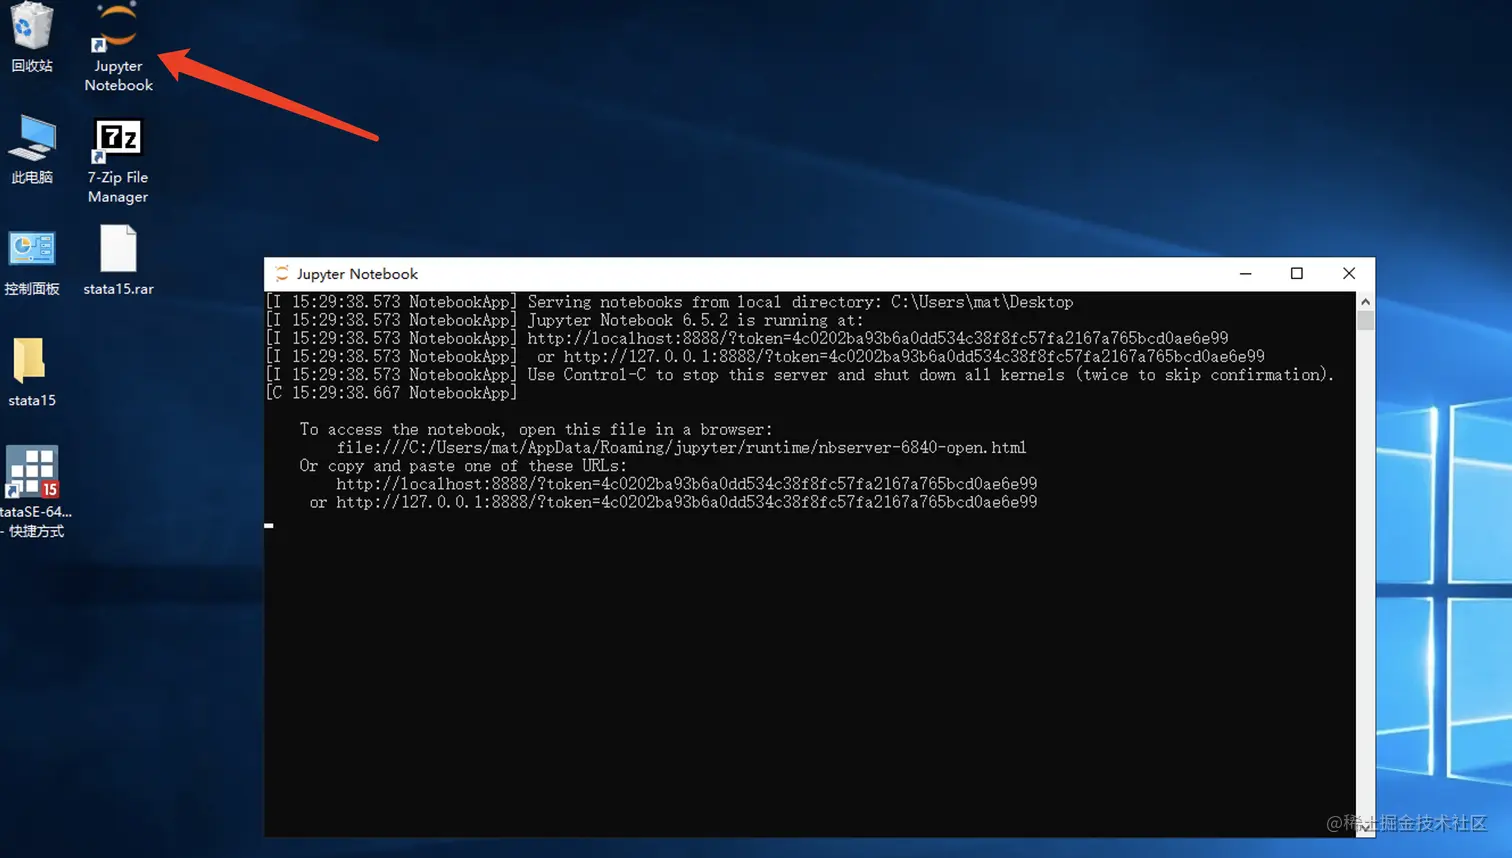
Task: Maximize the Jupyter Notebook console window
Action: click(1297, 274)
